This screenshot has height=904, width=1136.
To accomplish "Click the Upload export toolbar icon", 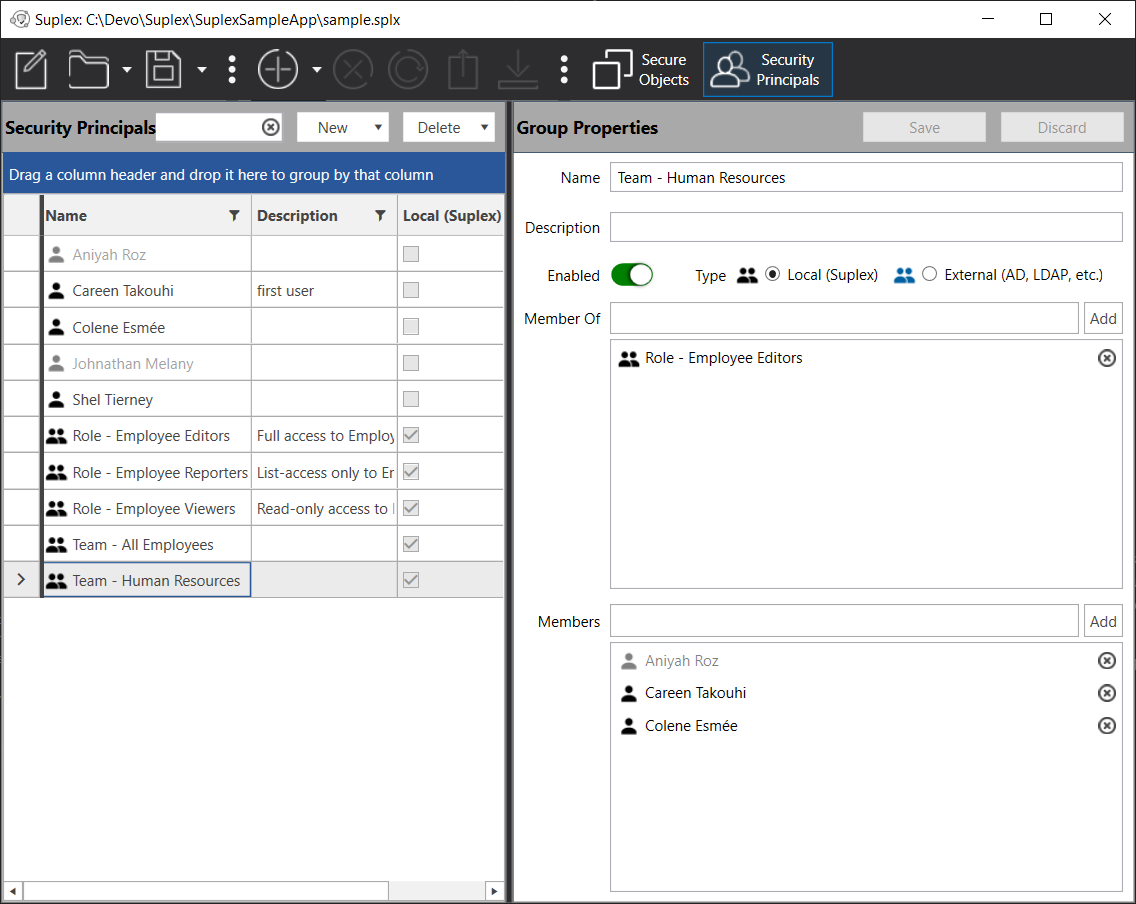I will (x=463, y=70).
